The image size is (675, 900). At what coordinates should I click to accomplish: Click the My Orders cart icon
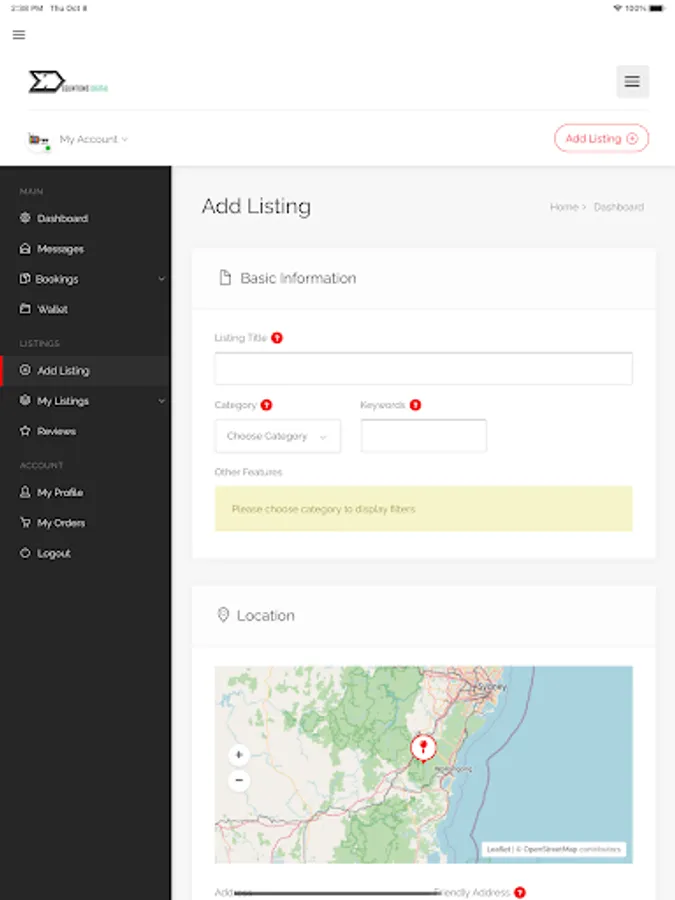coord(25,522)
